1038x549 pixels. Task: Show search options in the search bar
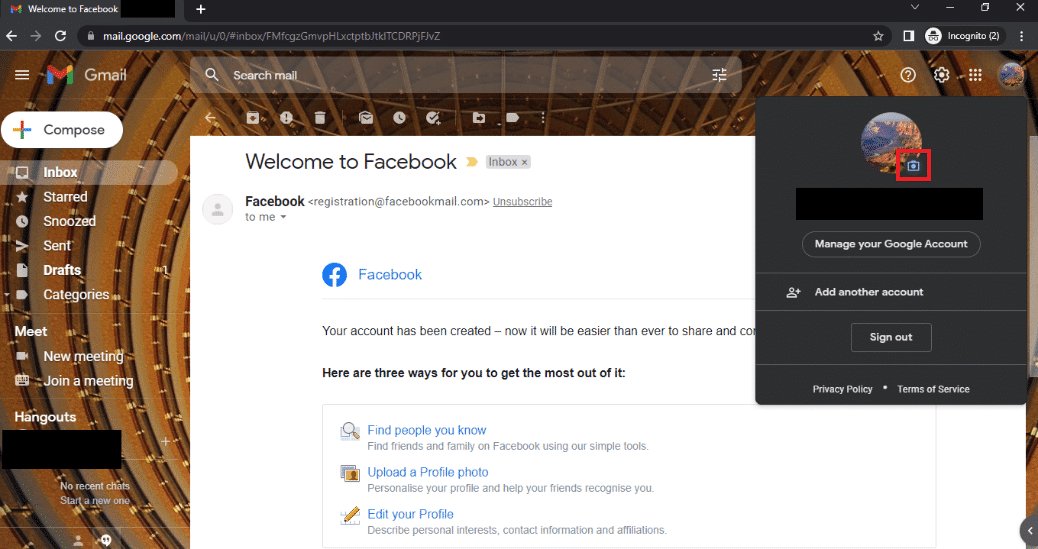(720, 75)
